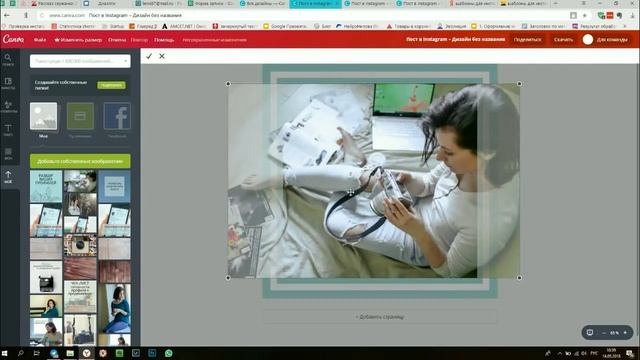
Task: Open the Elements panel in sidebar
Action: 8,107
